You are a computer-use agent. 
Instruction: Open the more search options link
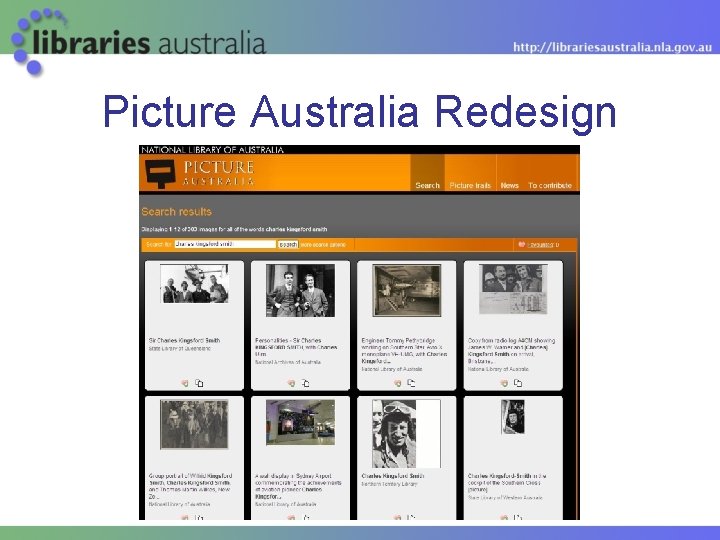point(323,245)
